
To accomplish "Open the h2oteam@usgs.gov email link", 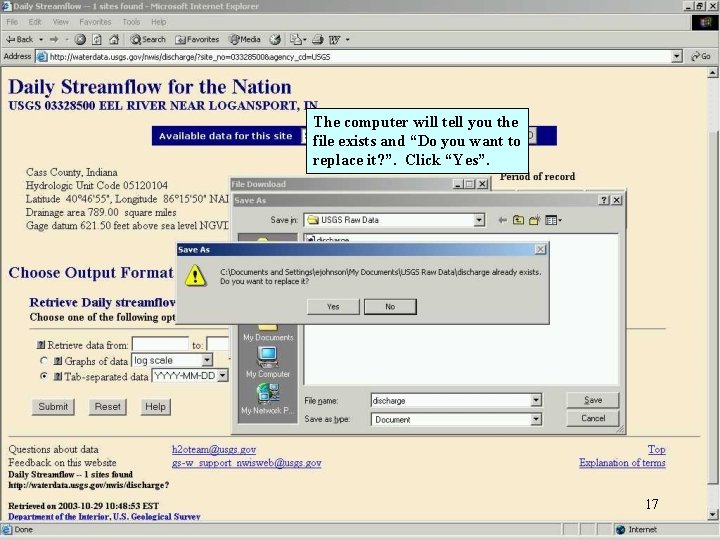I will tap(214, 450).
